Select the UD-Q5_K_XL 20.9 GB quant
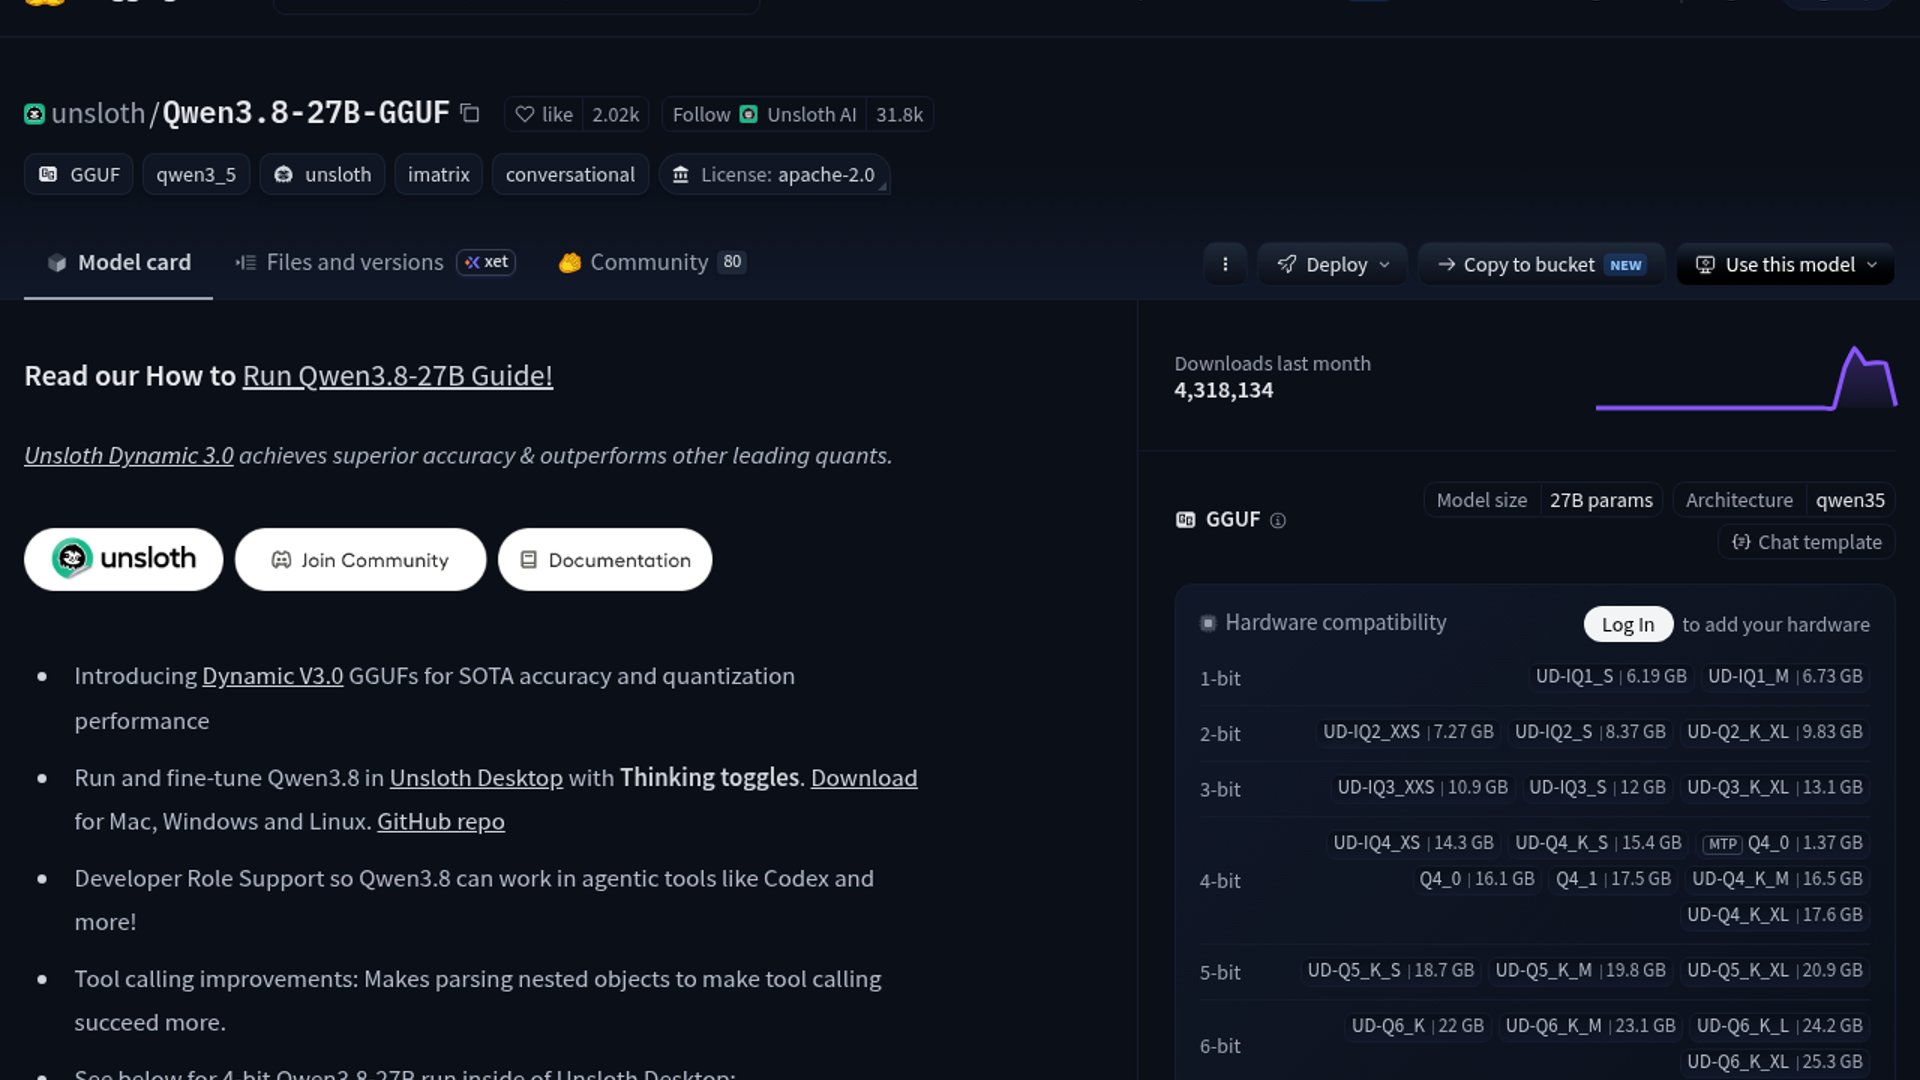The height and width of the screenshot is (1080, 1920). point(1775,971)
